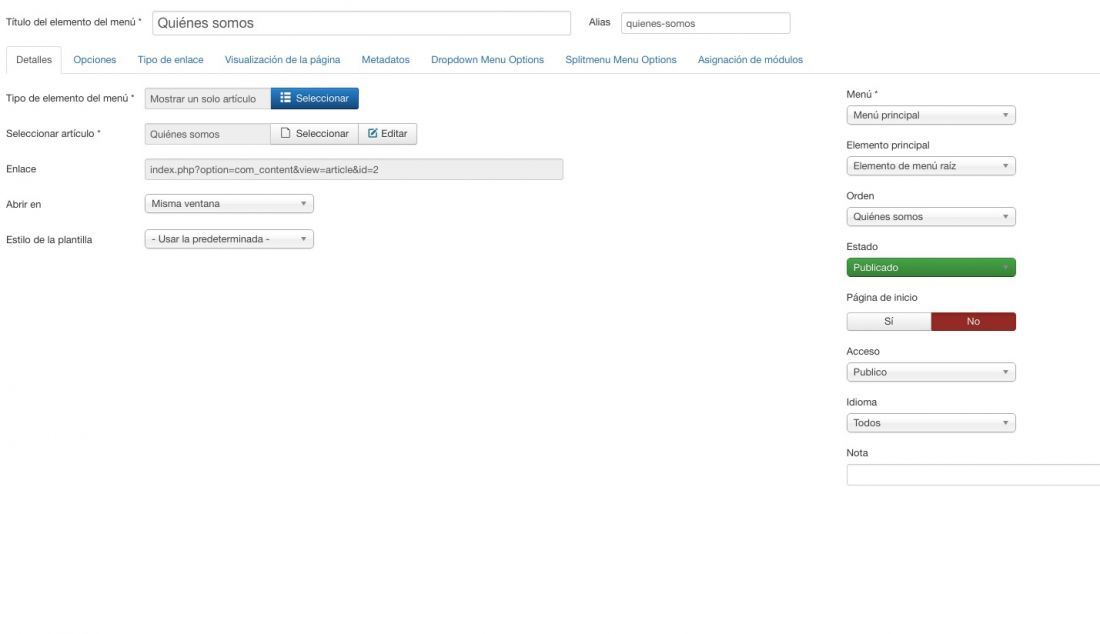Click the blue Seleccionar menu type button
This screenshot has height=634, width=1100.
[x=314, y=98]
